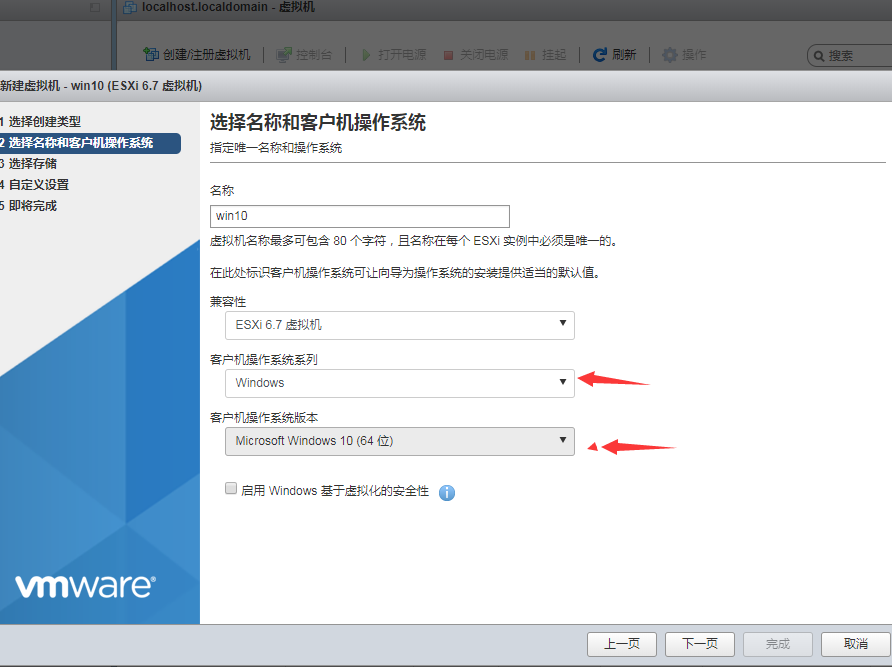The width and height of the screenshot is (892, 667).
Task: Go to step 4 自定义设置
Action: tap(35, 185)
